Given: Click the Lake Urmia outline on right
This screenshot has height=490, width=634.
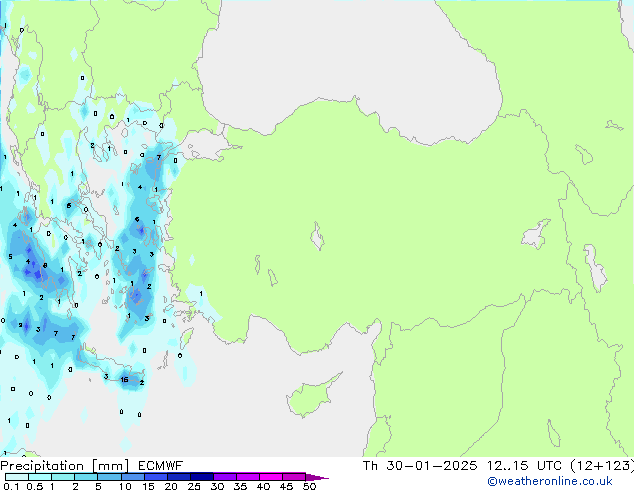Looking at the screenshot, I should point(597,270).
